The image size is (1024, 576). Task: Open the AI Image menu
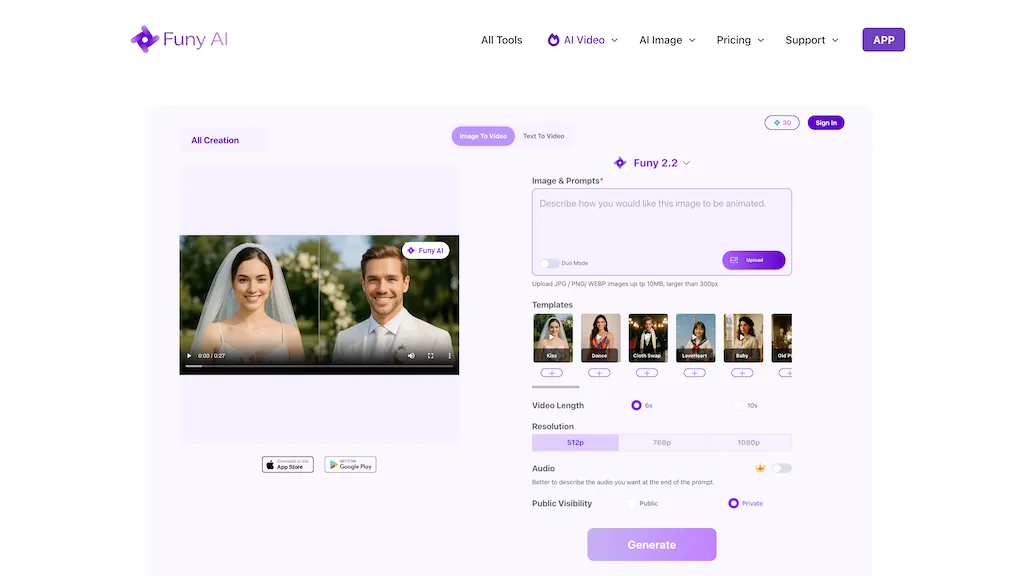click(667, 40)
